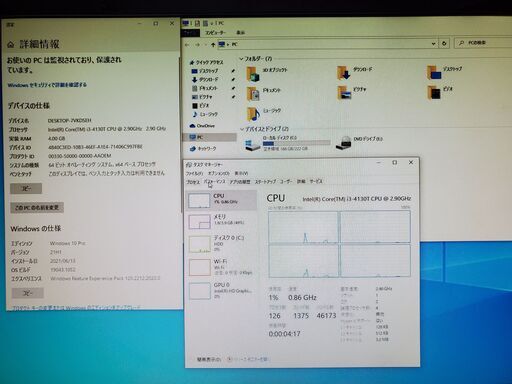
Task: Open OneDrive in the navigation pane
Action: [x=203, y=126]
